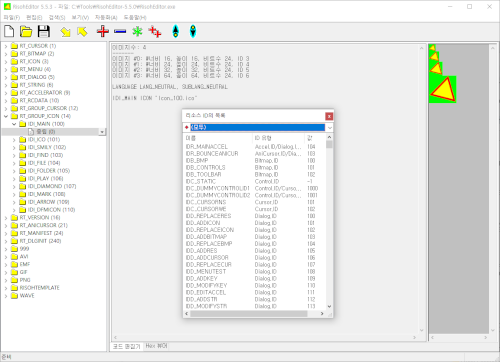The width and height of the screenshot is (500, 362).
Task: Select the IDI_DIAMOND (107) tree item
Action: [52, 186]
